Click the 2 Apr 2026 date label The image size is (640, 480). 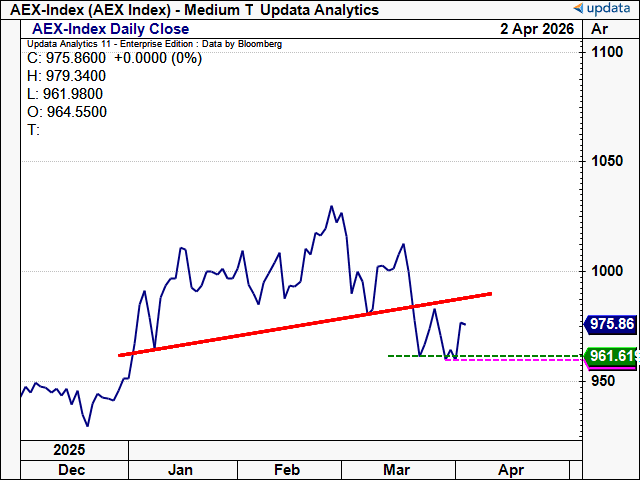pyautogui.click(x=537, y=29)
